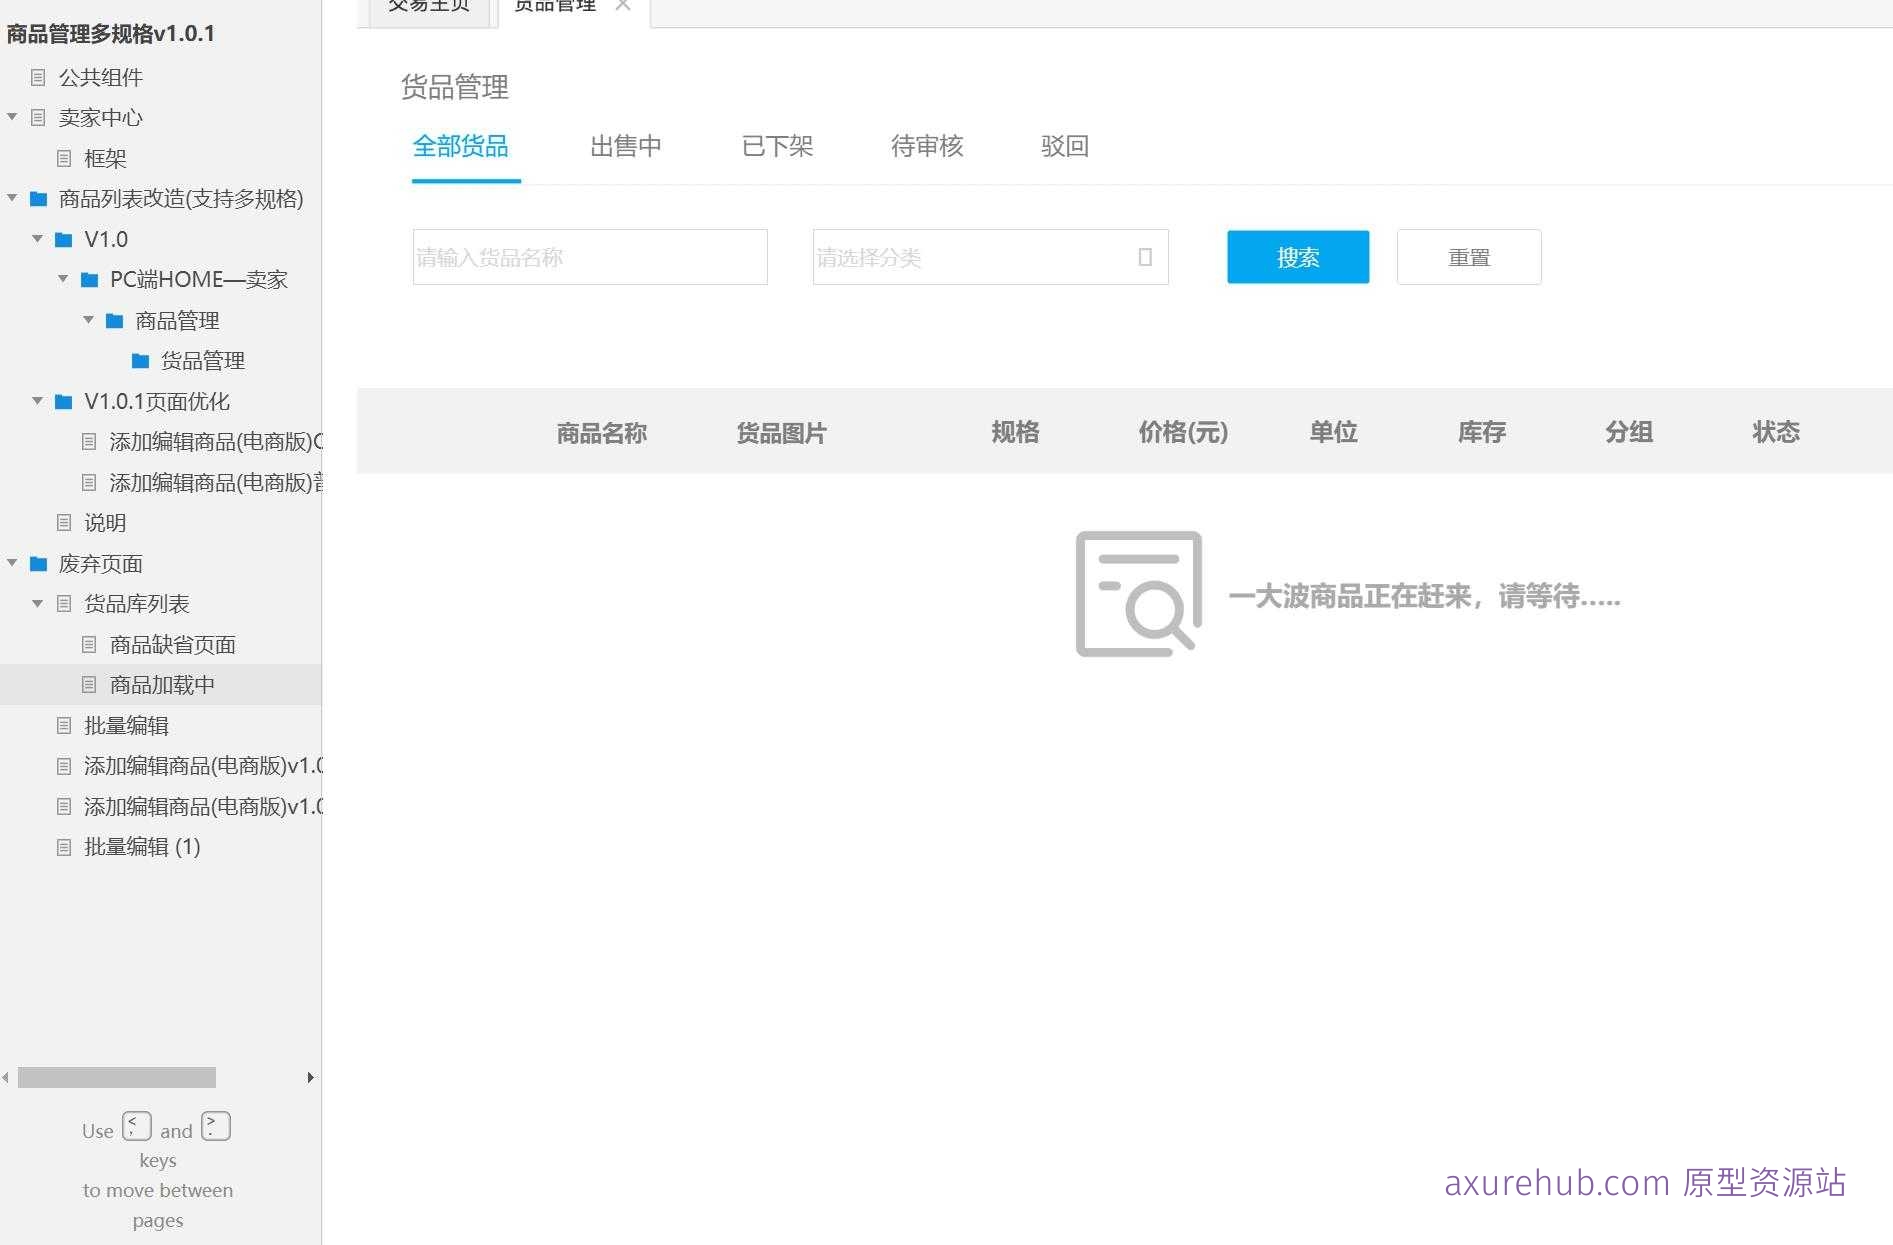Click the left scroll arrow below the sidebar

(x=4, y=1077)
